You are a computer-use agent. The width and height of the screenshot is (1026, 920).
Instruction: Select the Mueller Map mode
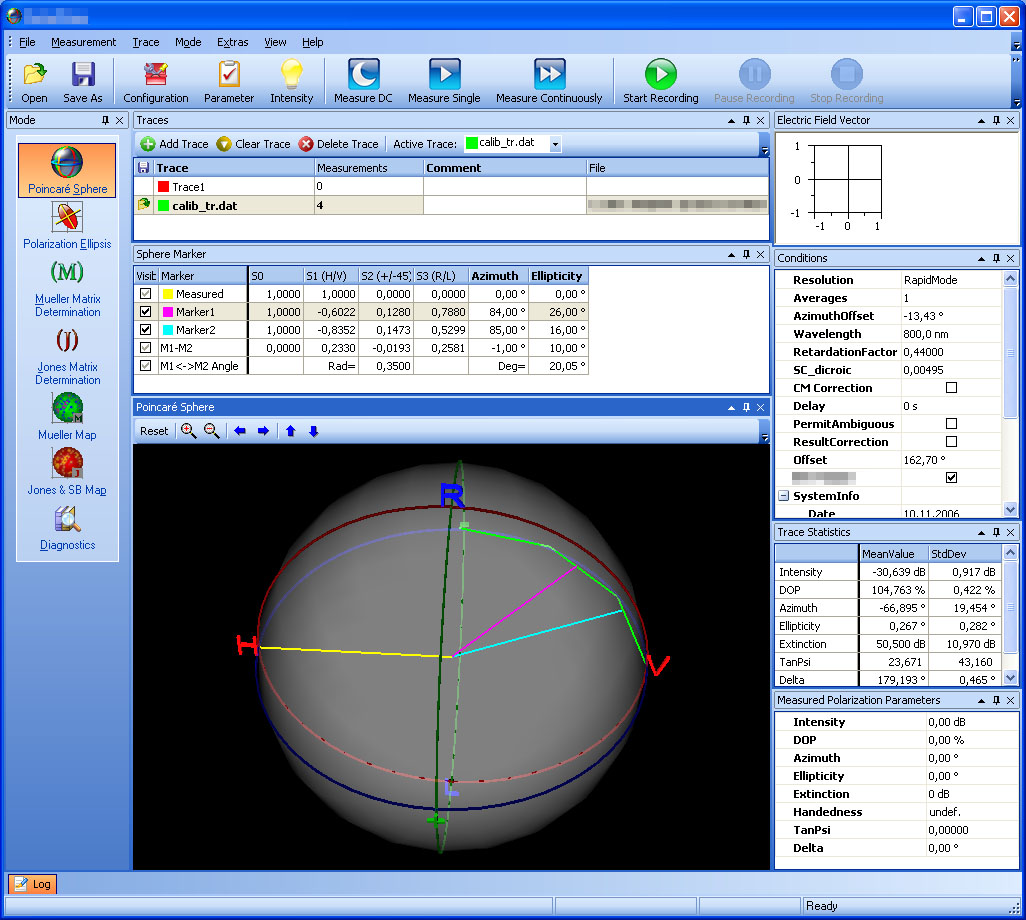[67, 417]
